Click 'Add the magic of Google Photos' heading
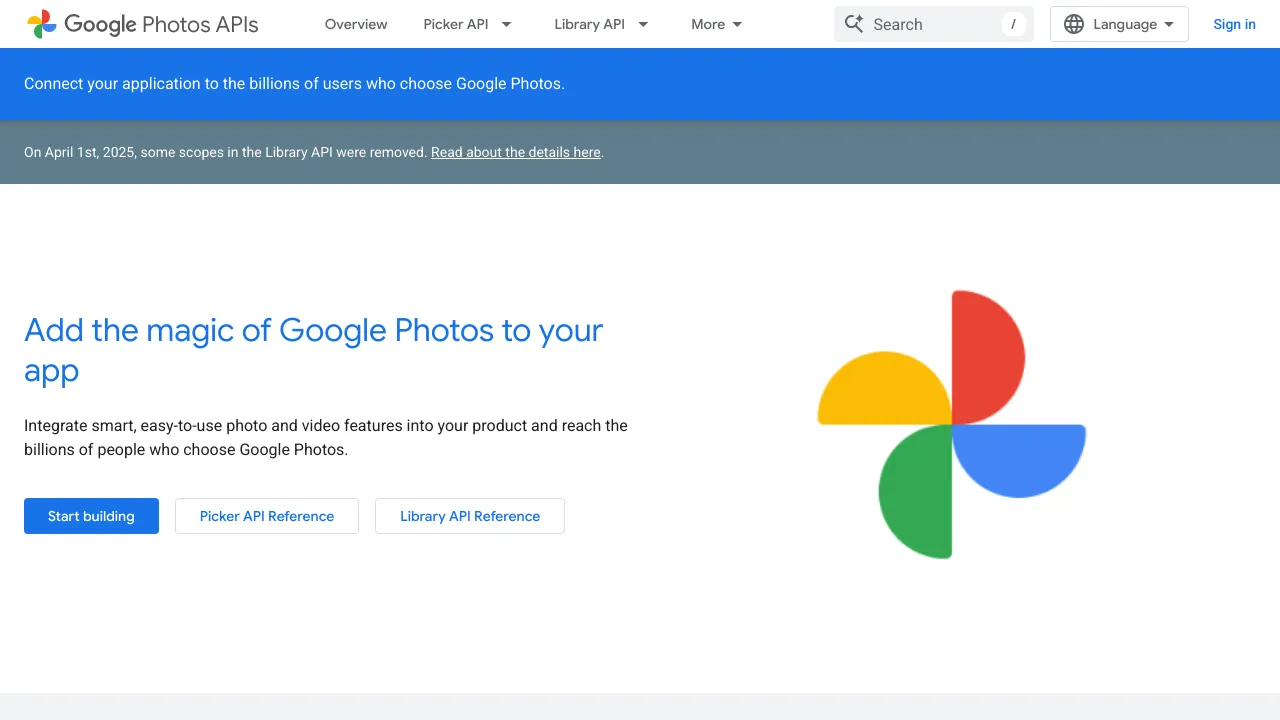 click(x=313, y=350)
